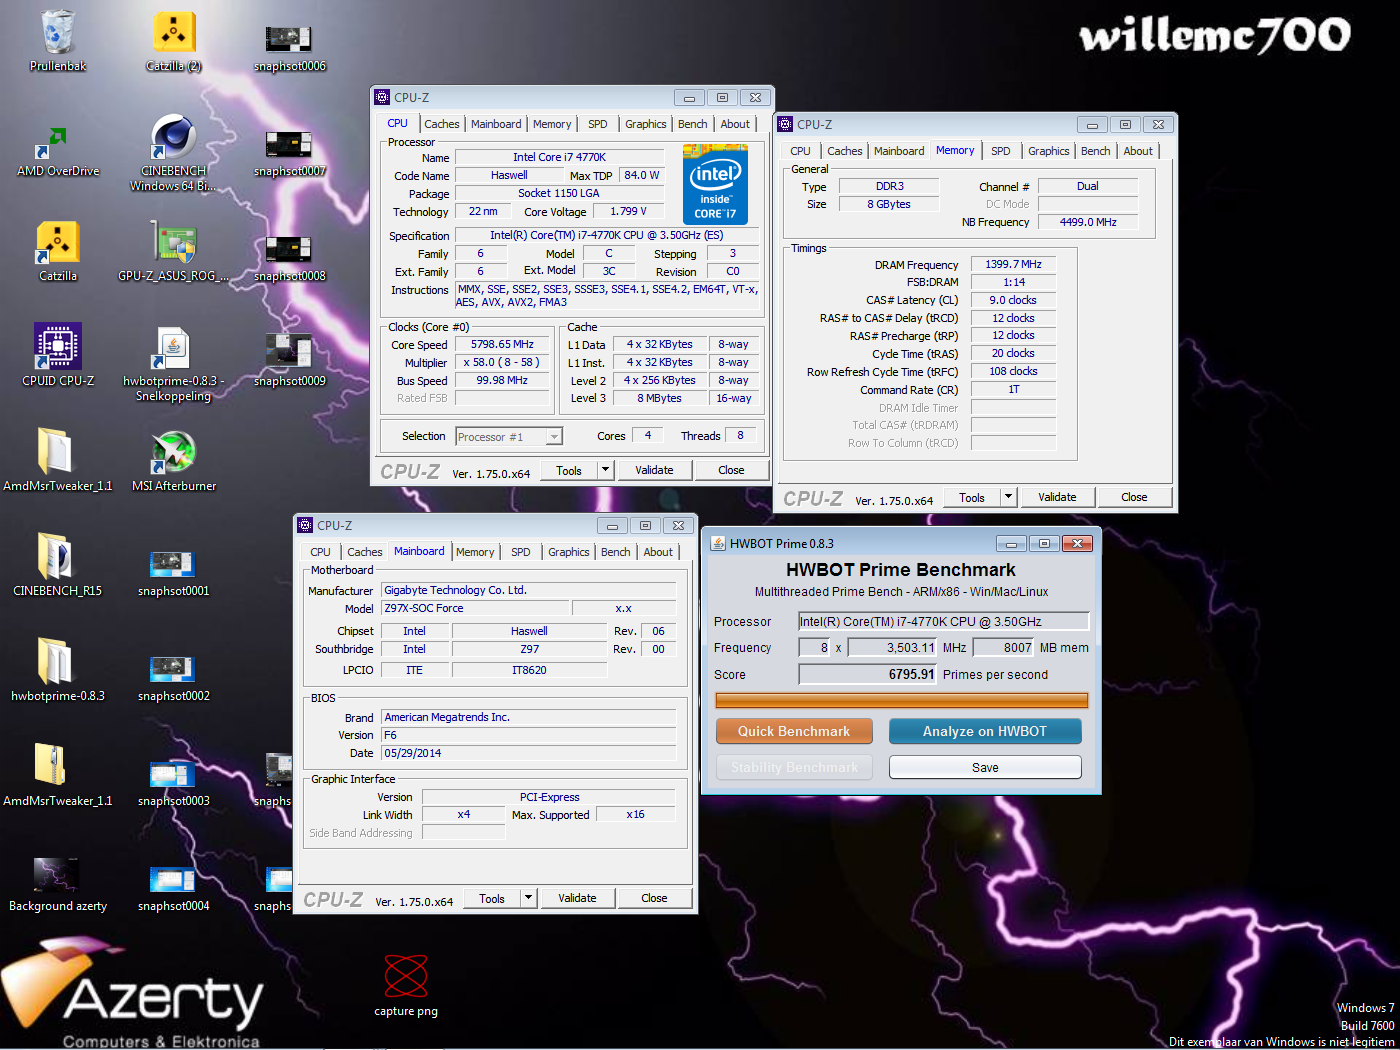1400x1050 pixels.
Task: Switch to SPD tab in Memory window
Action: [1001, 151]
